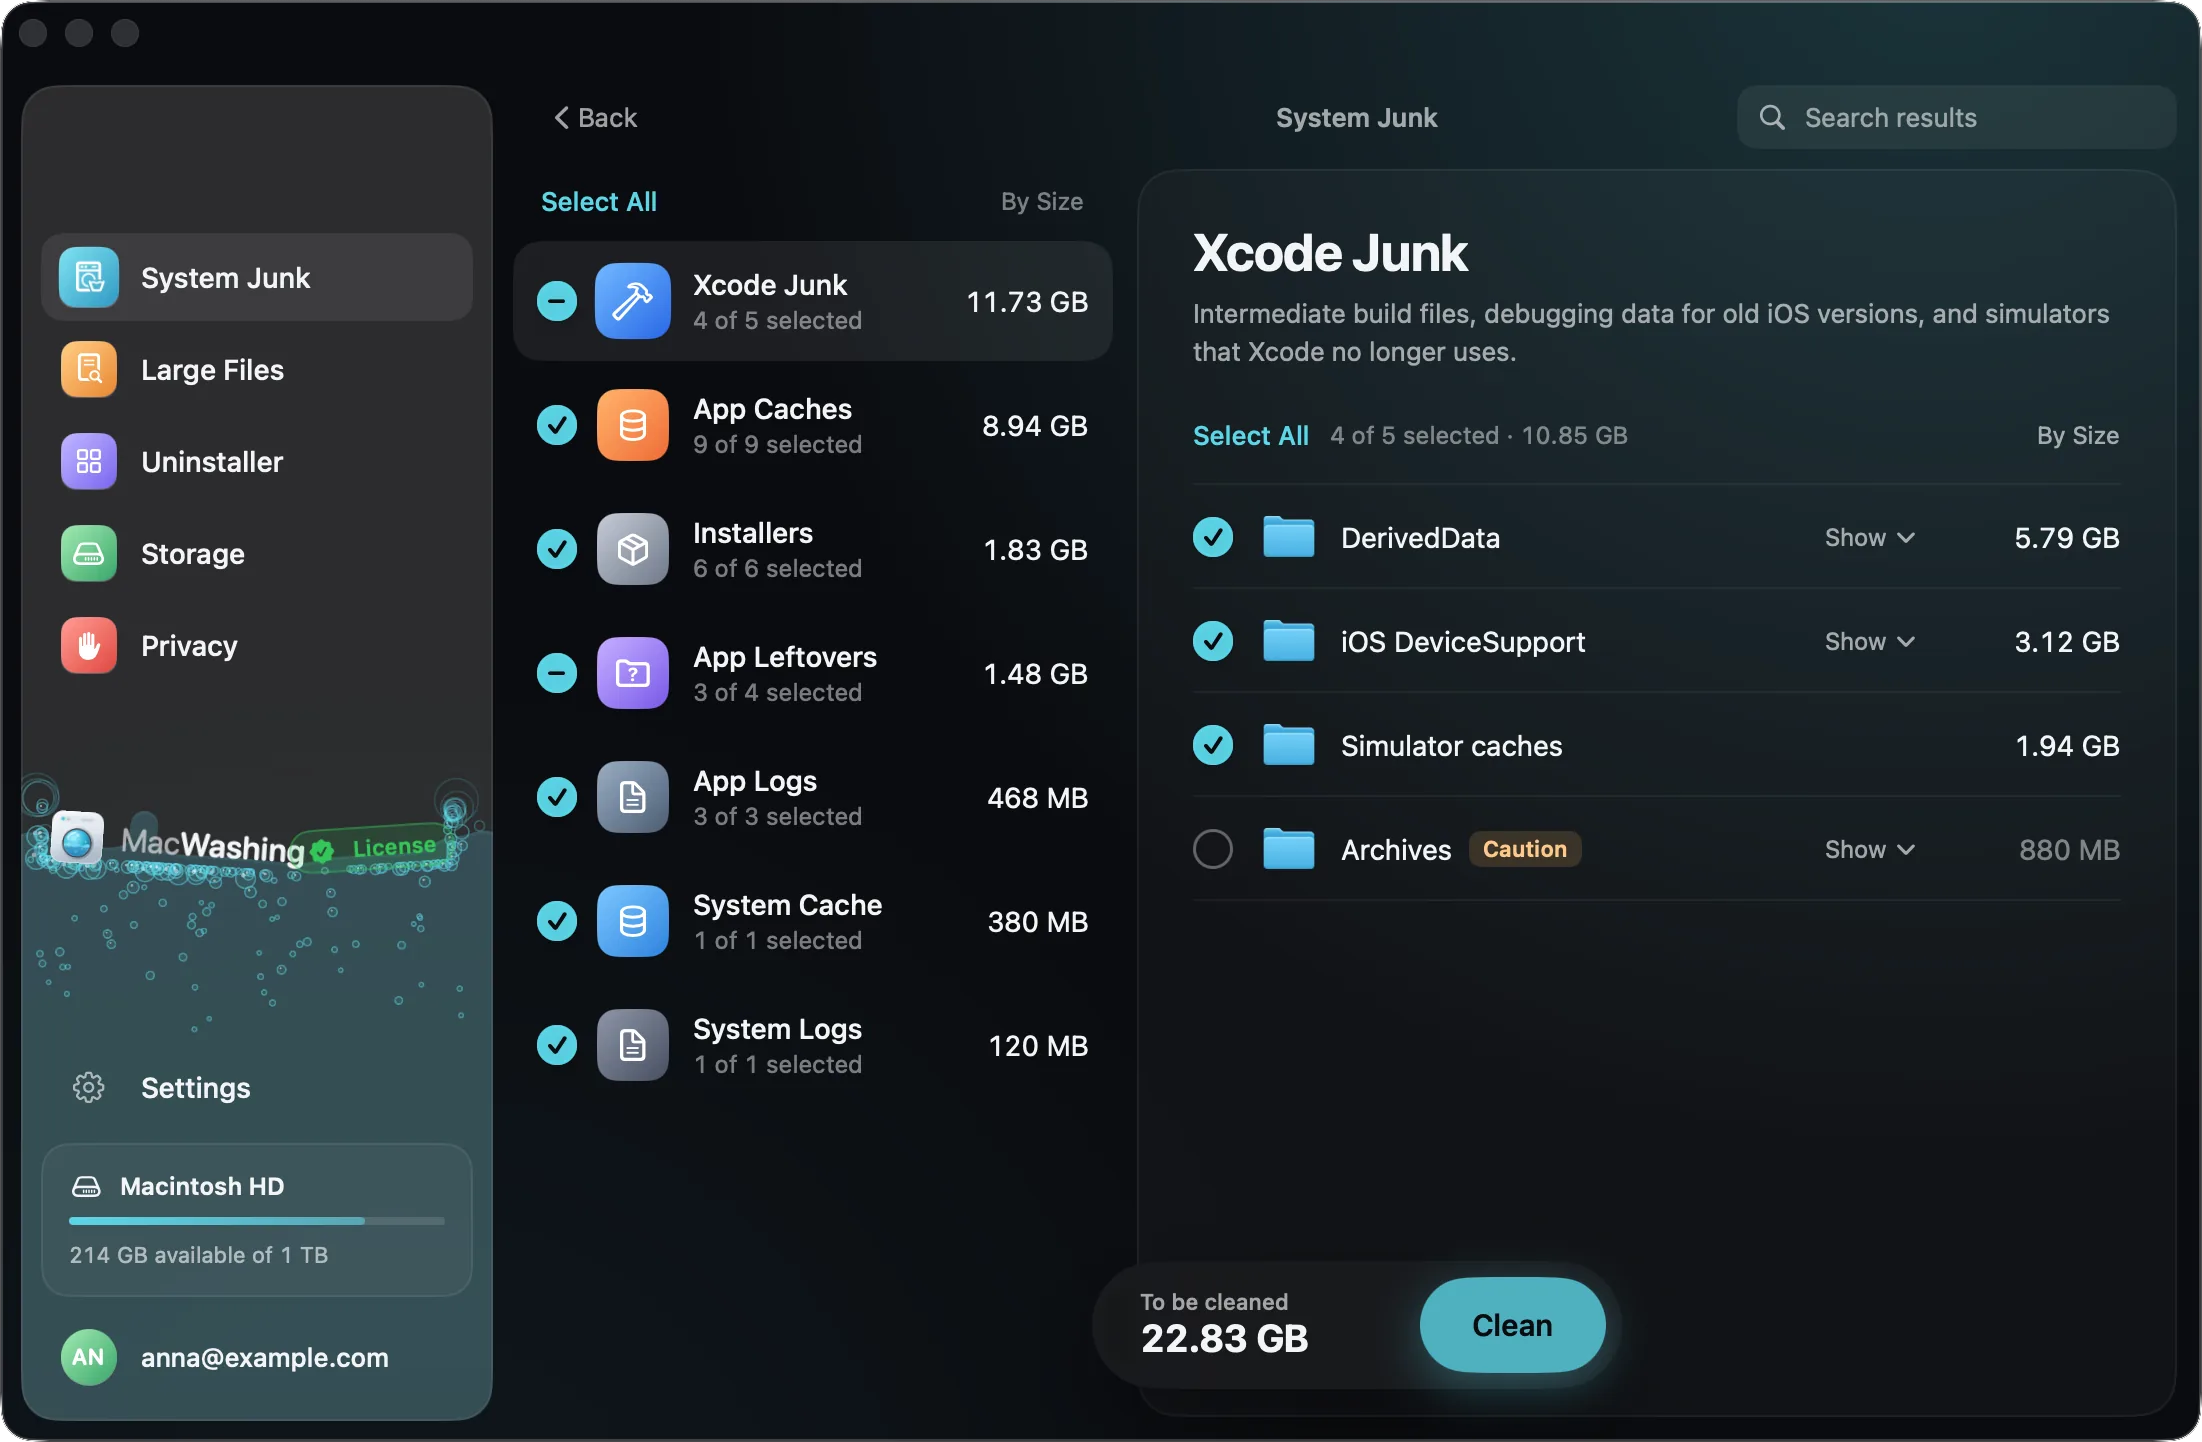Click the System Cache blue database icon
The width and height of the screenshot is (2202, 1442).
coord(632,921)
